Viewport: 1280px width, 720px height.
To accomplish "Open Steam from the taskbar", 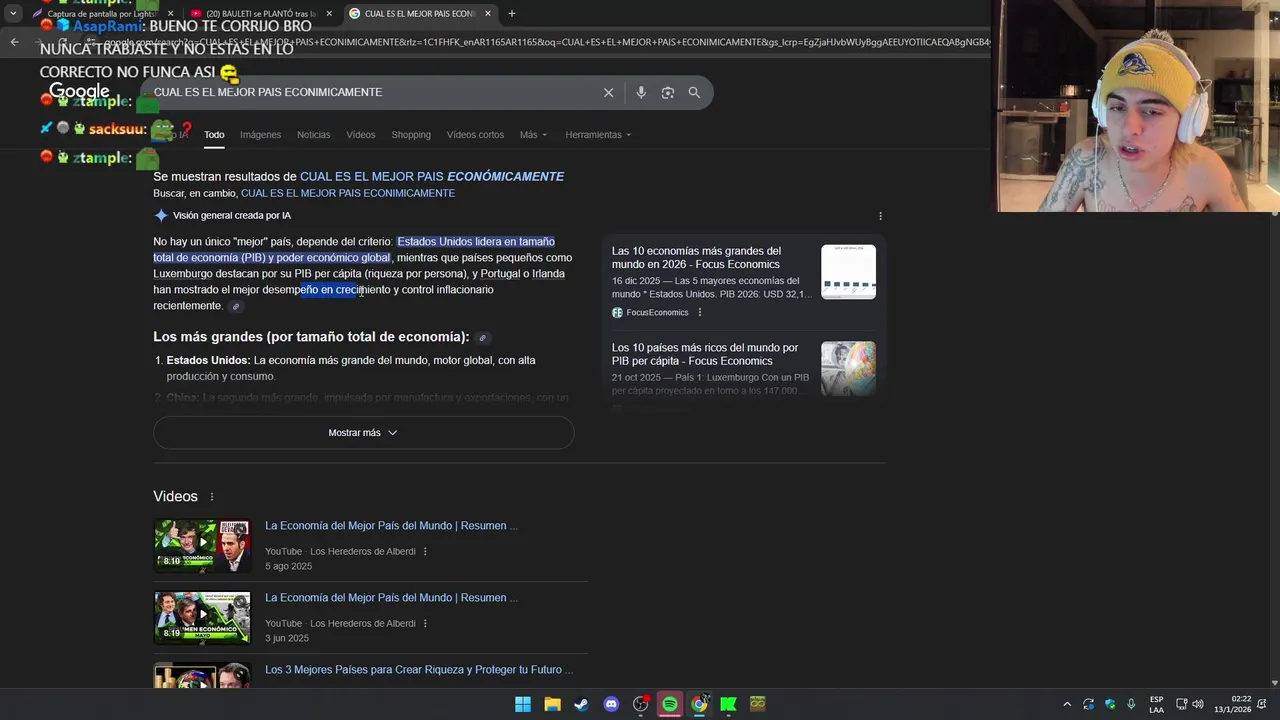I will pyautogui.click(x=581, y=704).
